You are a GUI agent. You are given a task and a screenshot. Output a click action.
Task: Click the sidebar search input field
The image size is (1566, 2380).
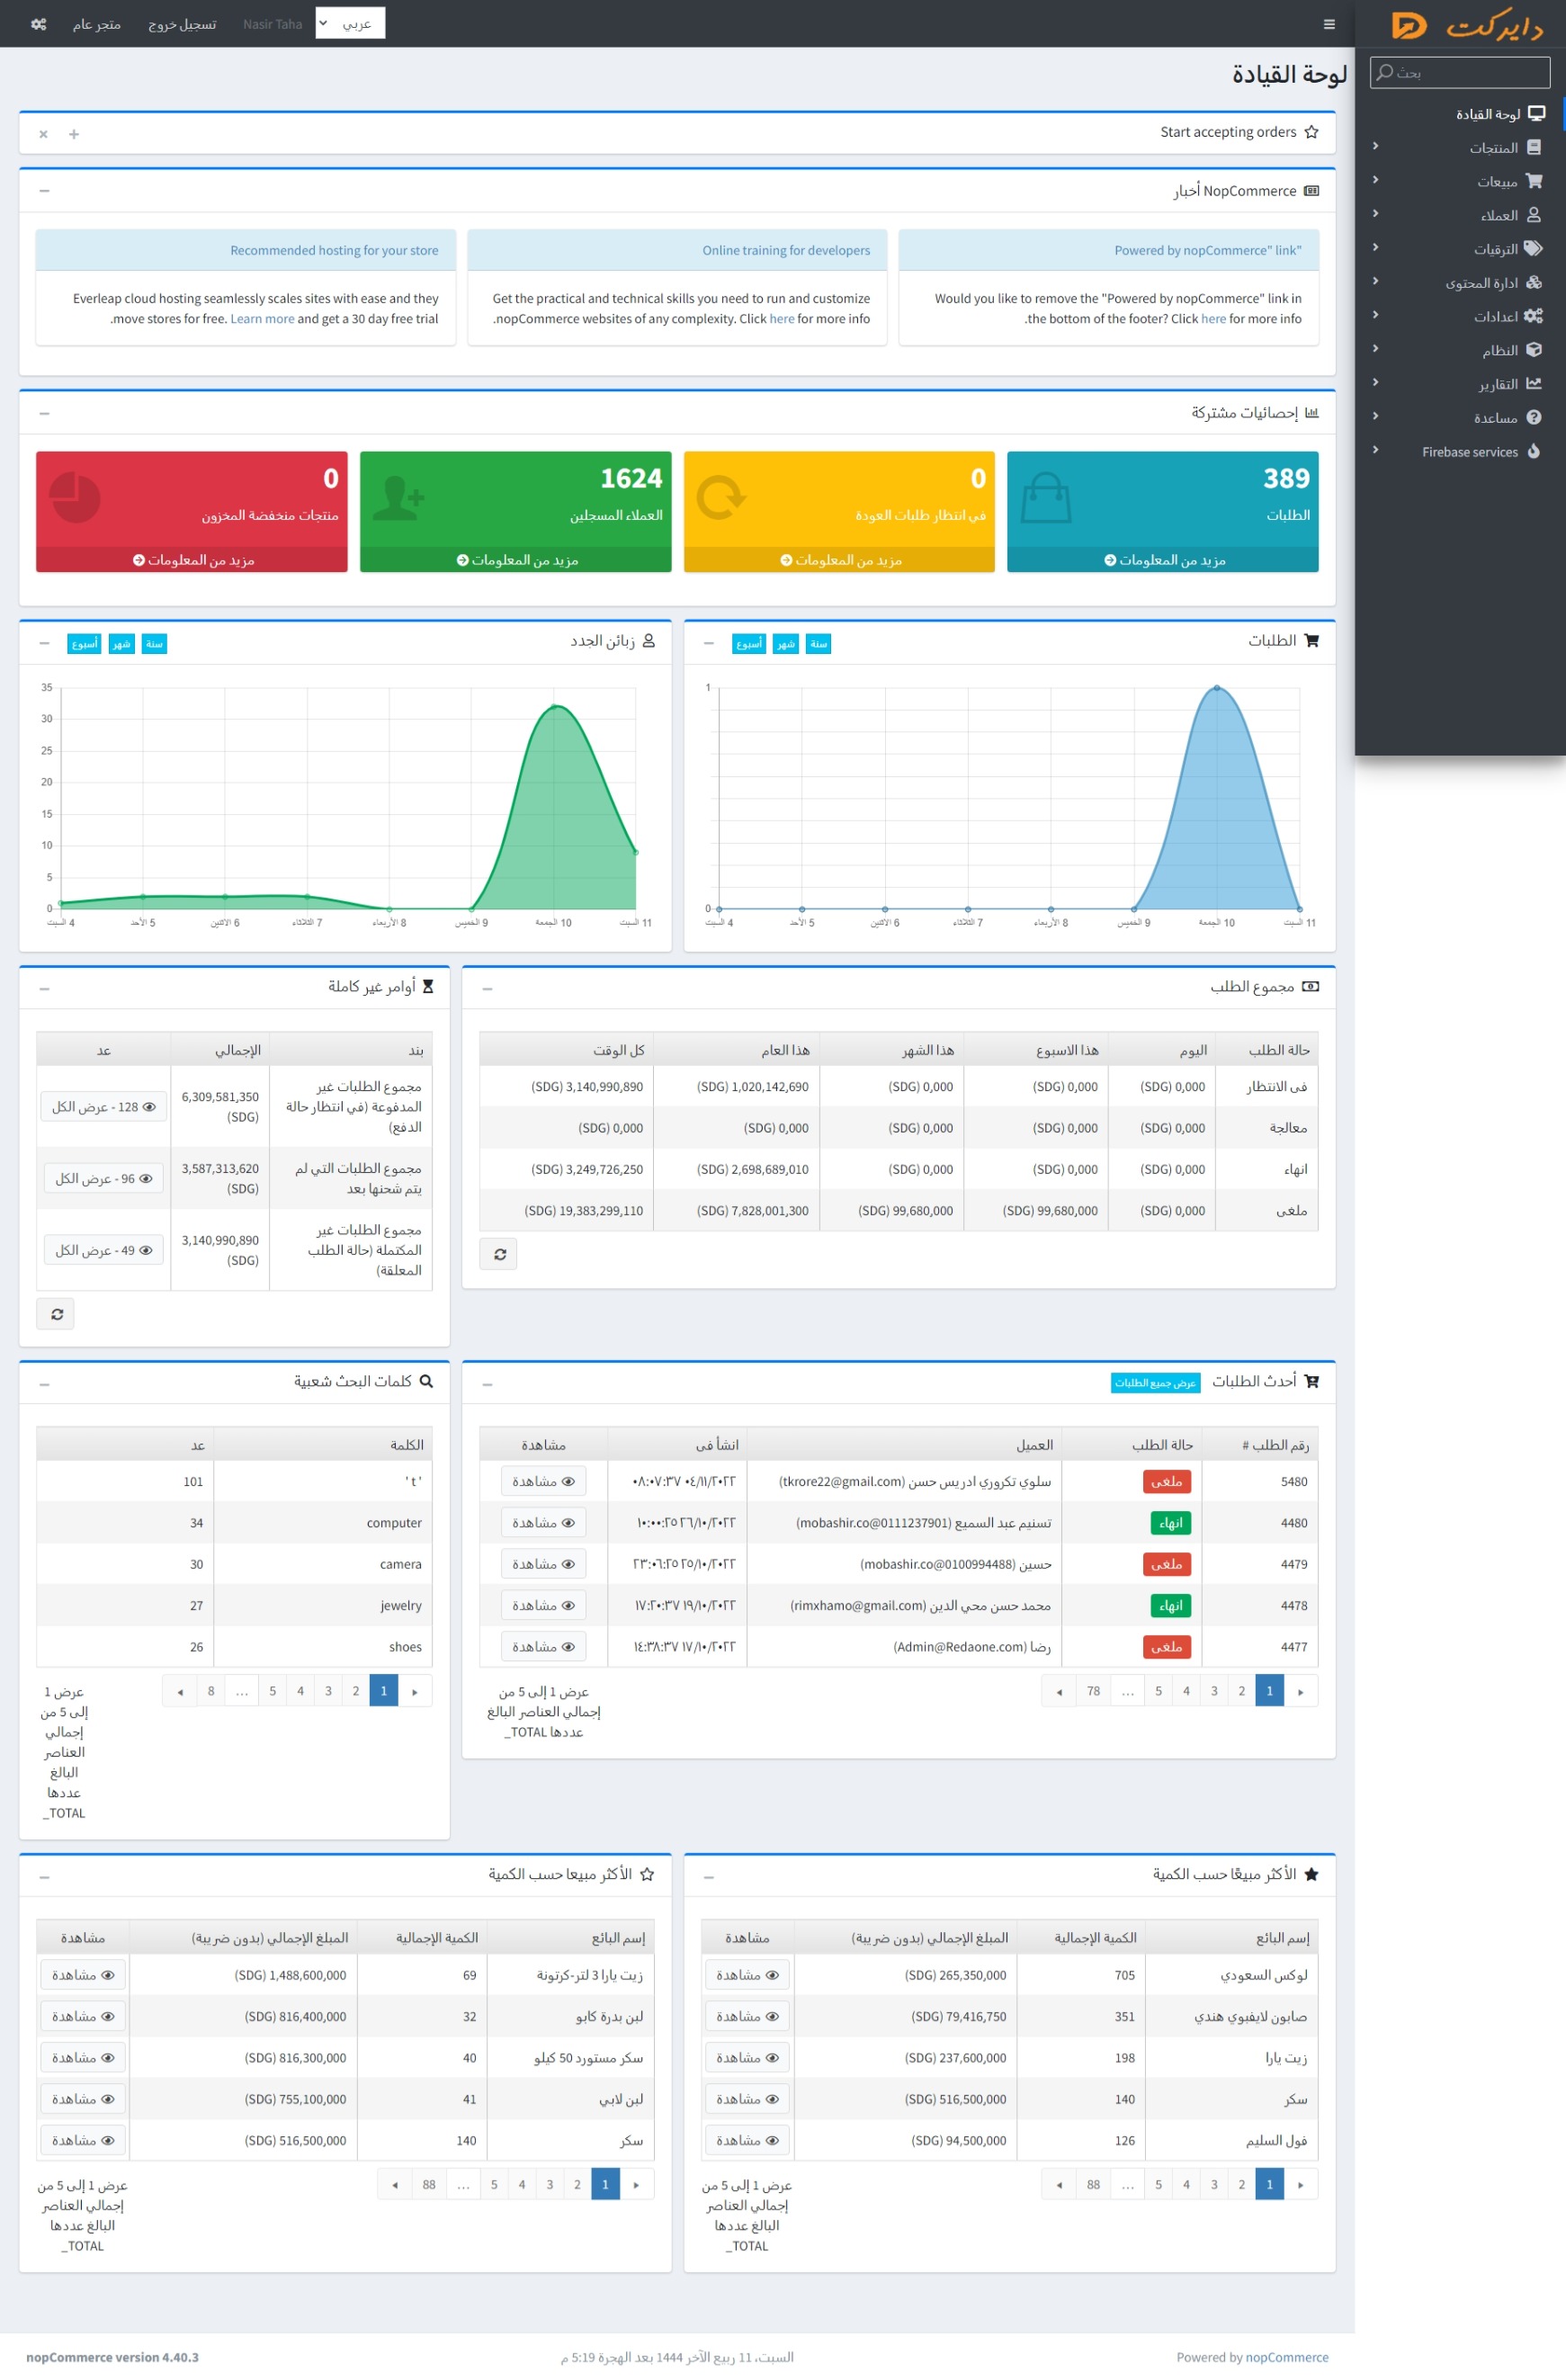pyautogui.click(x=1460, y=72)
